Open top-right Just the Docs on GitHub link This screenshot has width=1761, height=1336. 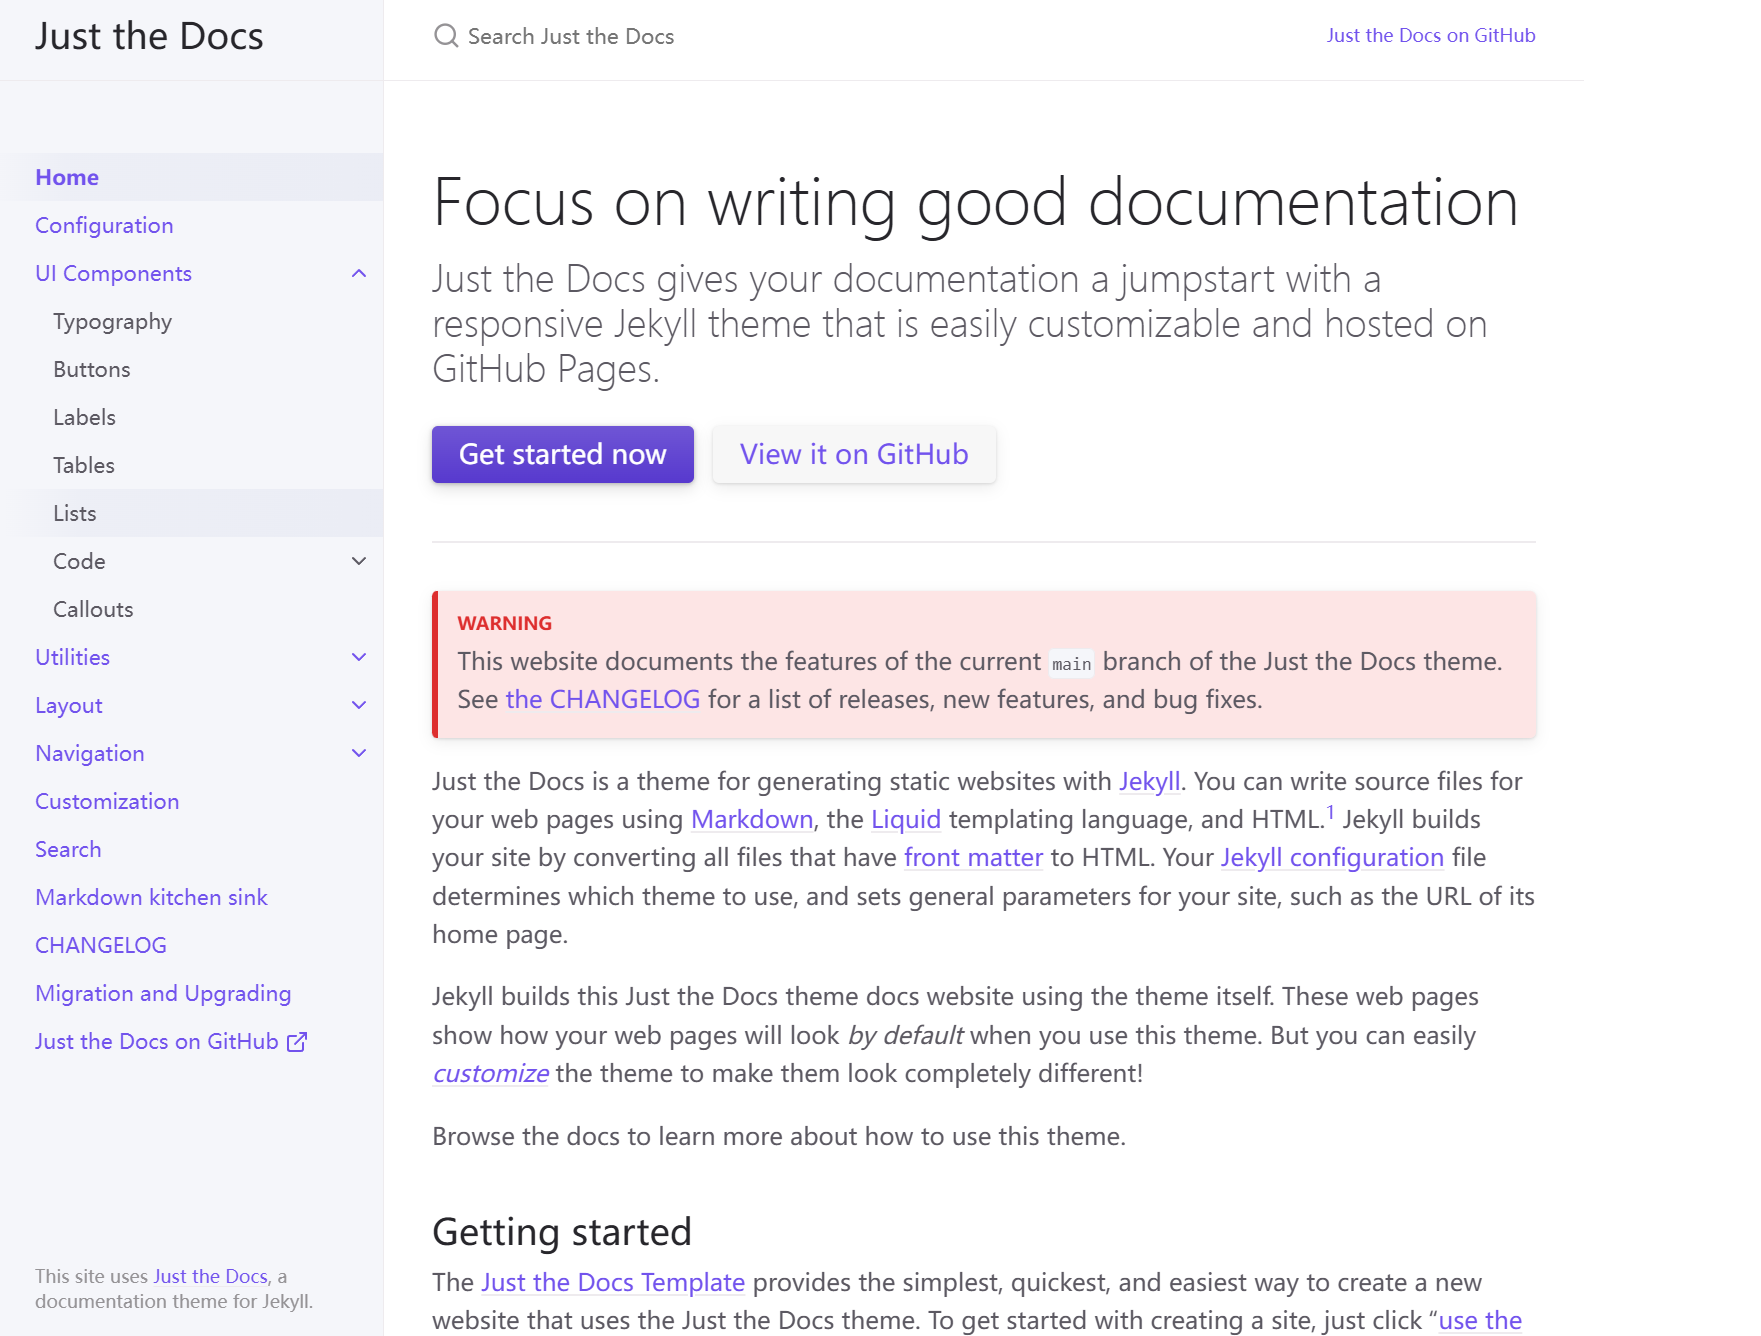tap(1431, 35)
